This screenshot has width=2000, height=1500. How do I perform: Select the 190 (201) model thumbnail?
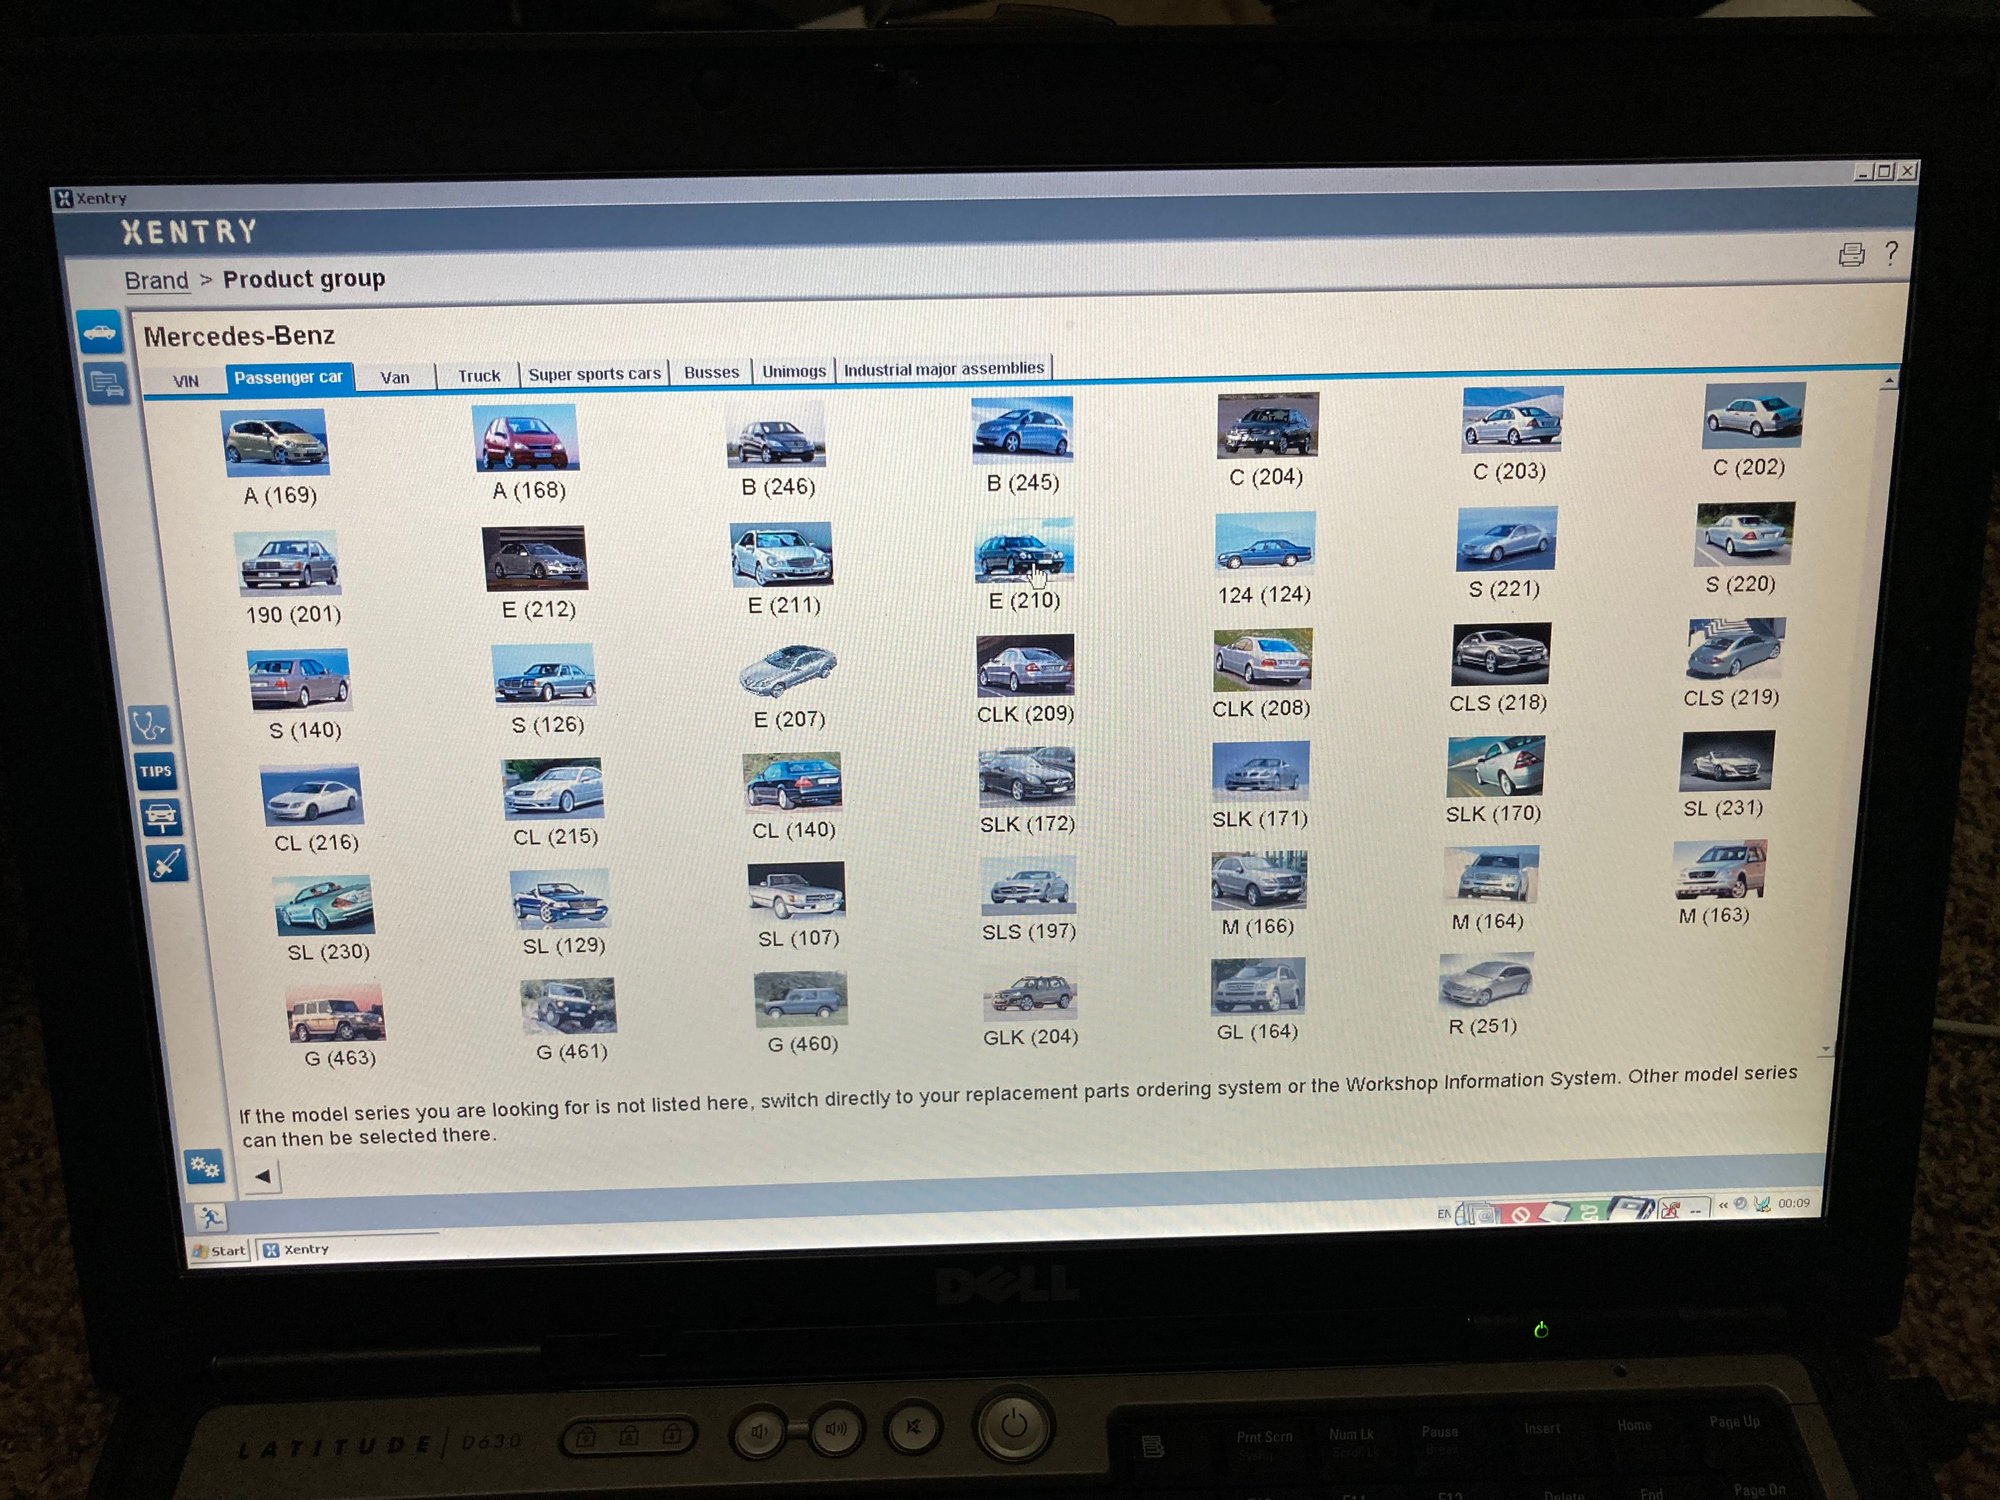click(288, 563)
